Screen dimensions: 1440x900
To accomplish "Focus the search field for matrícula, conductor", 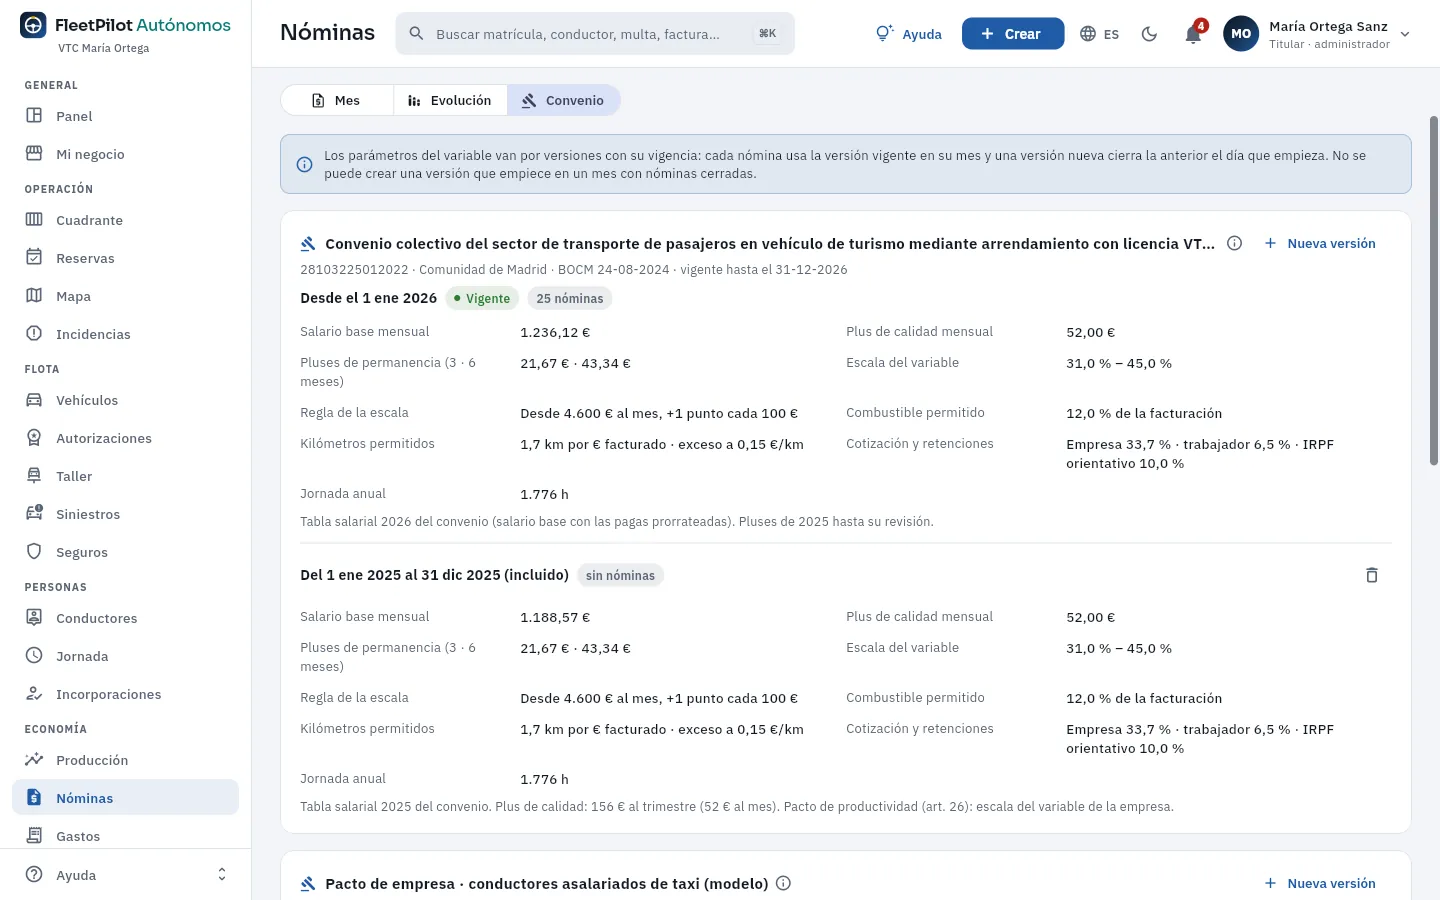I will pyautogui.click(x=595, y=34).
